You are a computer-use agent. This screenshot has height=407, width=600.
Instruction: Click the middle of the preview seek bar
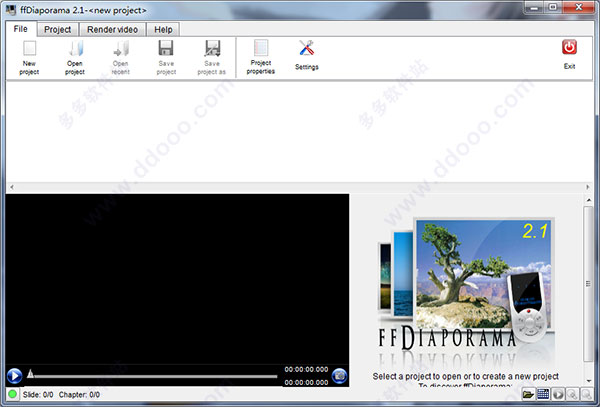coord(154,376)
